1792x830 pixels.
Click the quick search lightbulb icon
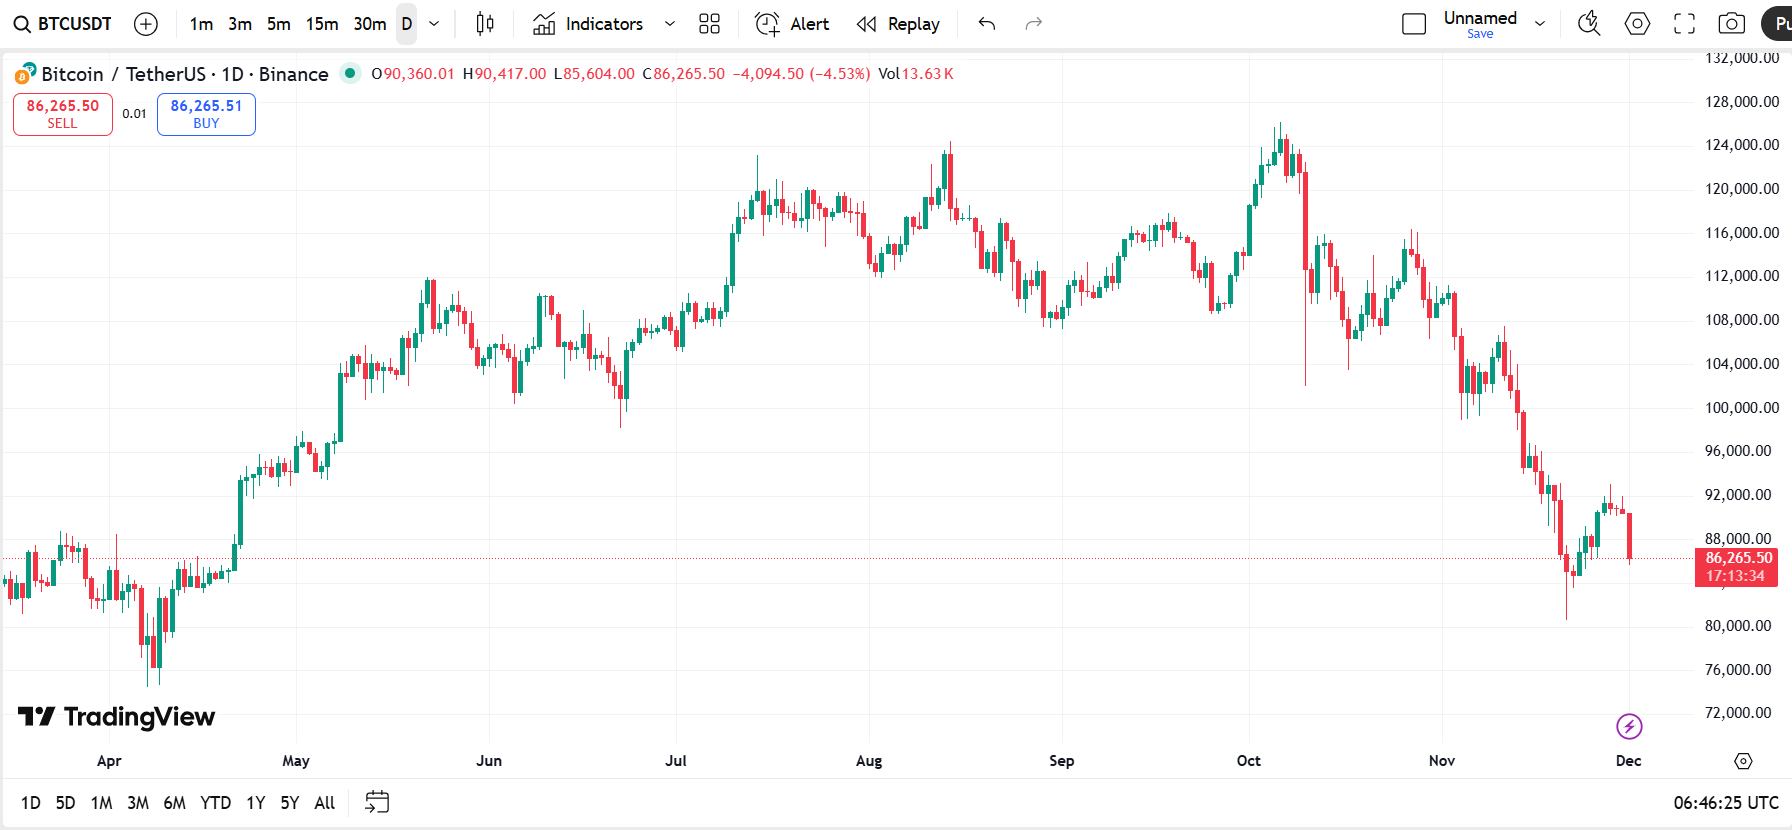click(1588, 24)
